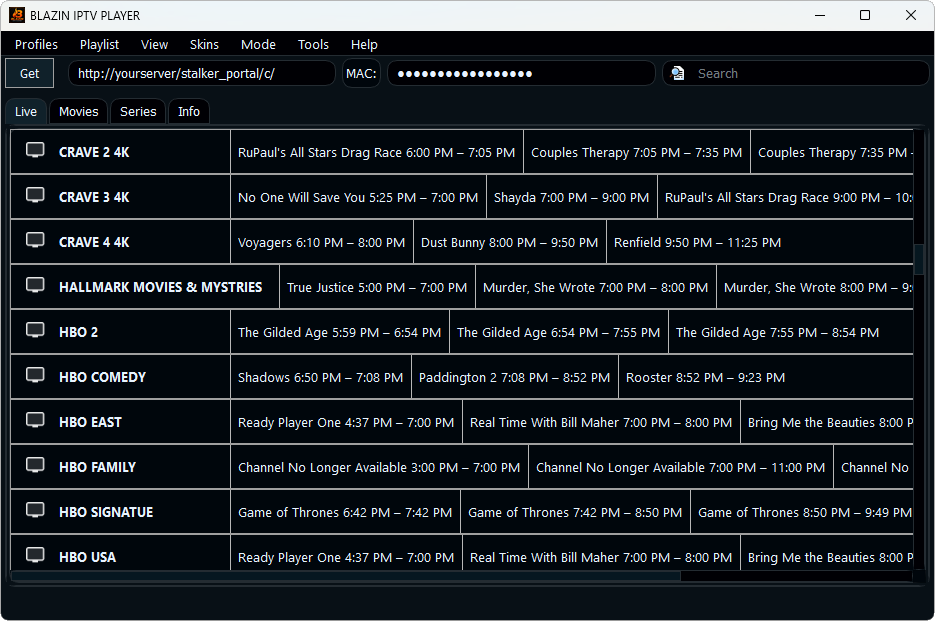Viewport: 935px width, 621px height.
Task: Open the Playlist menu
Action: point(100,45)
